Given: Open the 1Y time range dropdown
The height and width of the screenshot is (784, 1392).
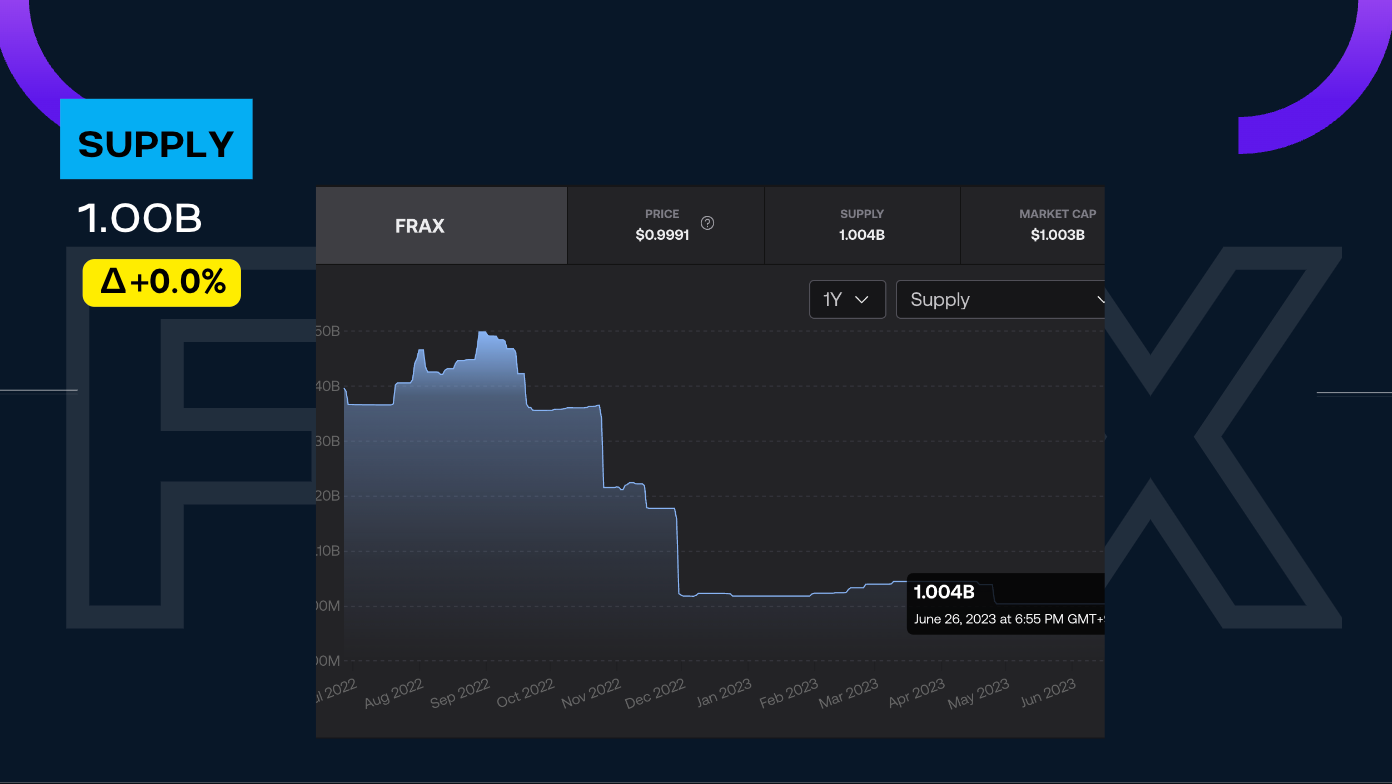Looking at the screenshot, I should 847,300.
